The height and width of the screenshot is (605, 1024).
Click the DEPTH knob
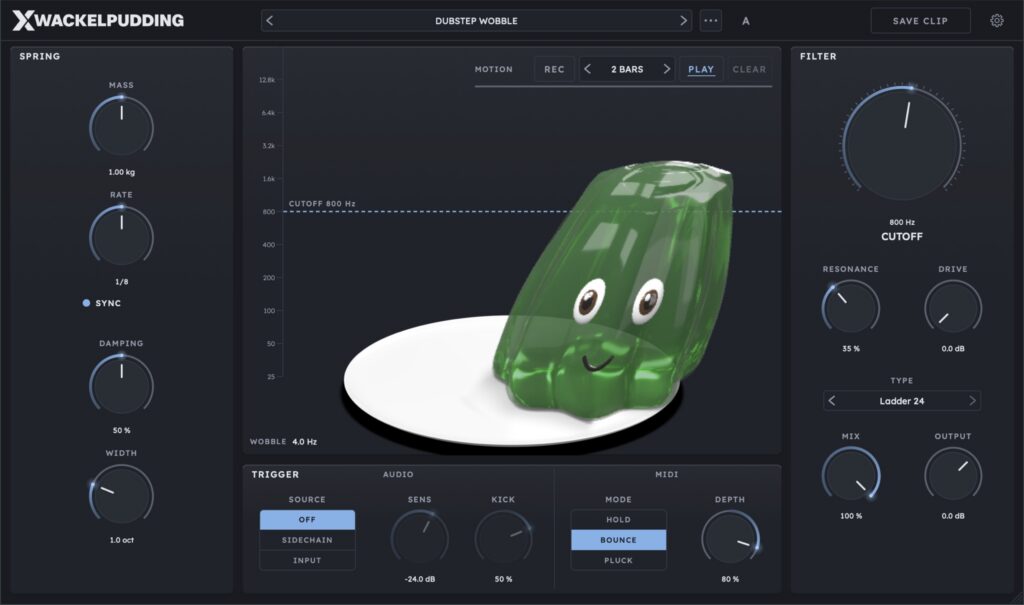(730, 538)
